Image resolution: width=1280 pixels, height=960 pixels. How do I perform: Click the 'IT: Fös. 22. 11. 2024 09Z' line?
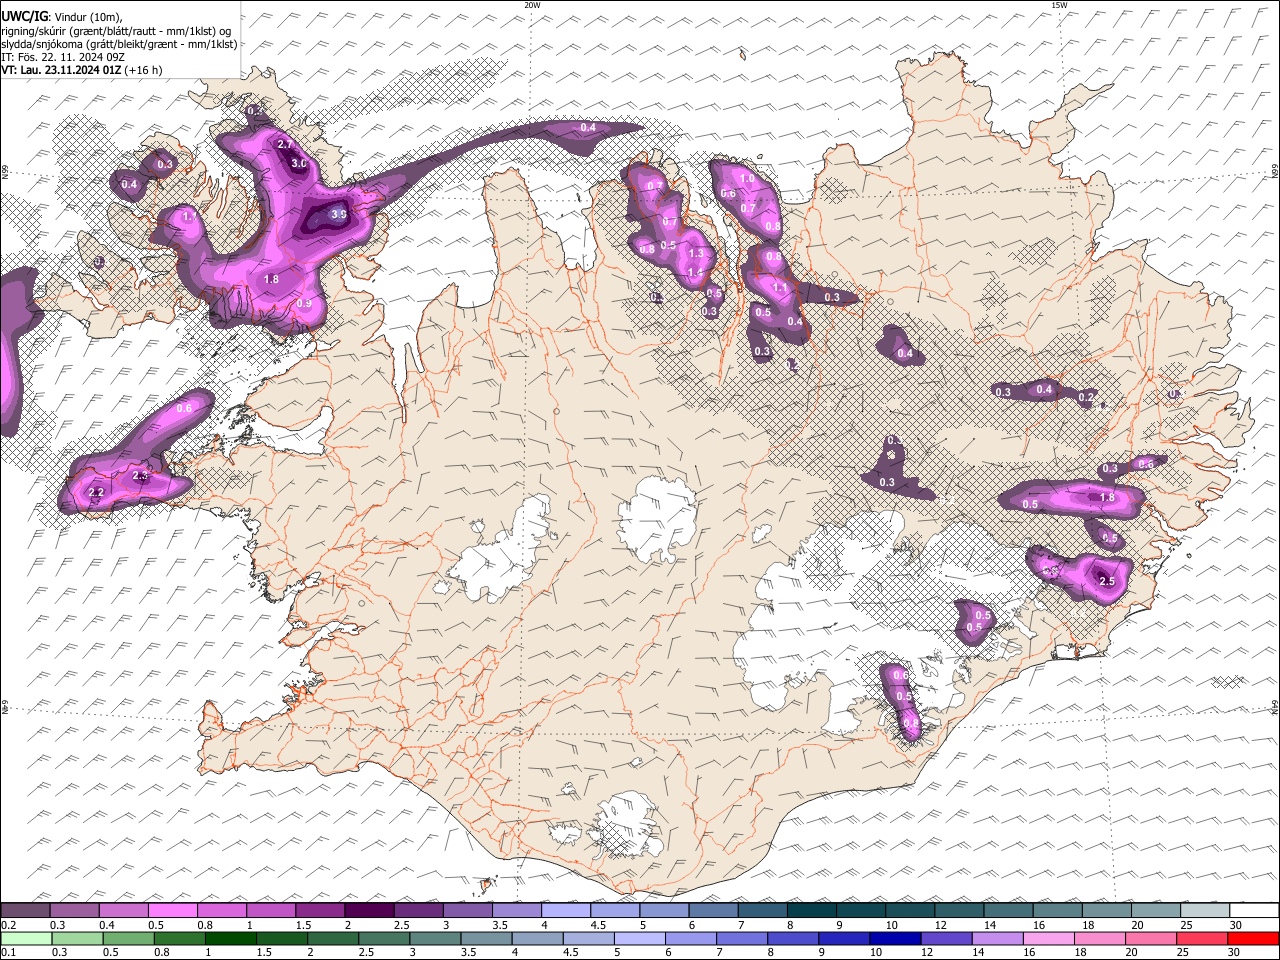click(x=62, y=57)
